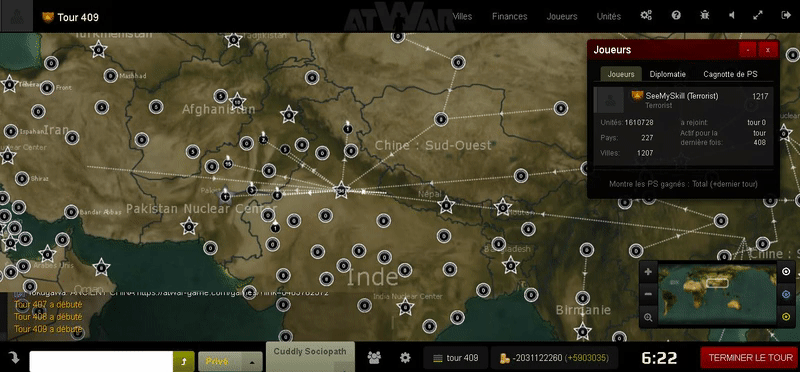Click the magnifier reset zoom icon
800x372 pixels.
click(x=648, y=317)
